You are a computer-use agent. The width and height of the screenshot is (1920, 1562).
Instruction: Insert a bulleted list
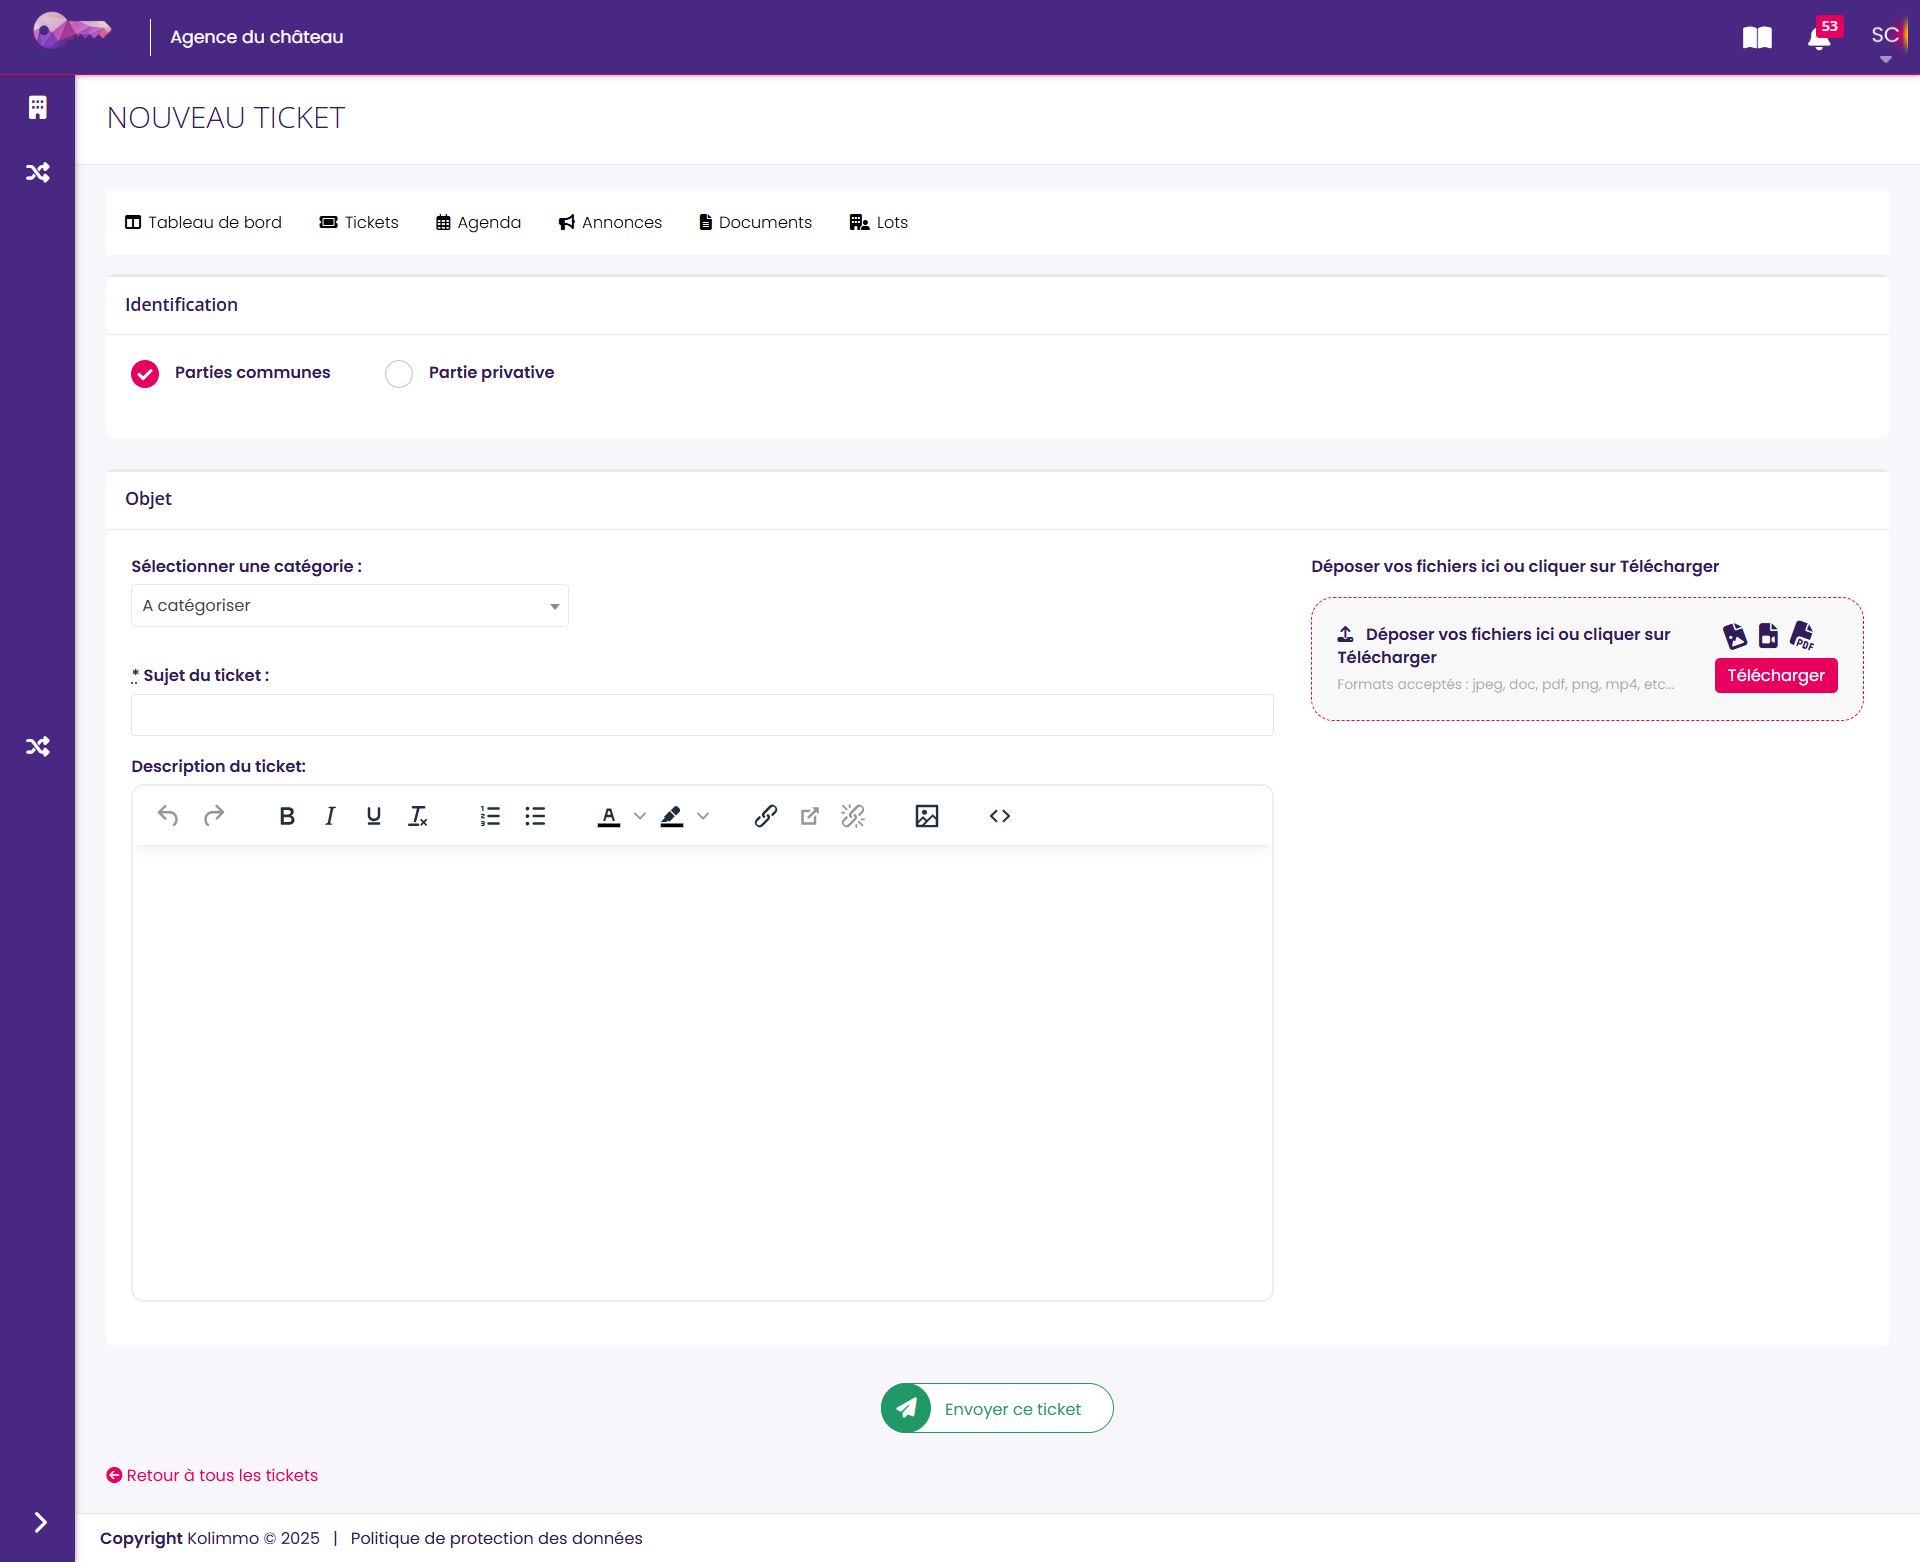[x=535, y=816]
